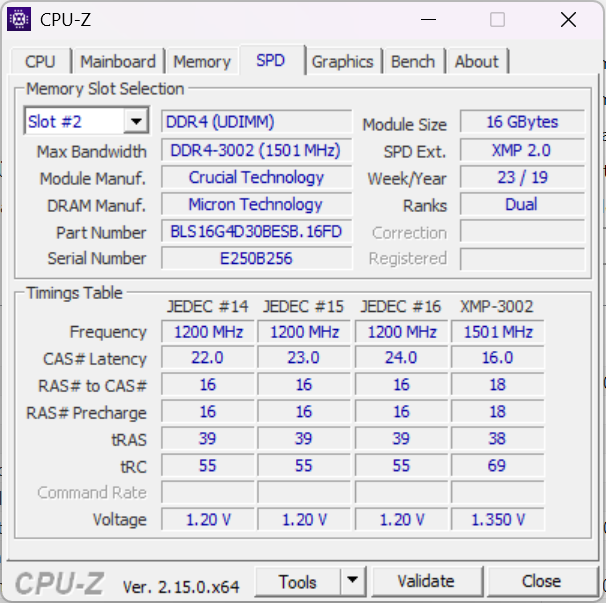Open the Slot #2 memory slot dropdown

[136, 122]
